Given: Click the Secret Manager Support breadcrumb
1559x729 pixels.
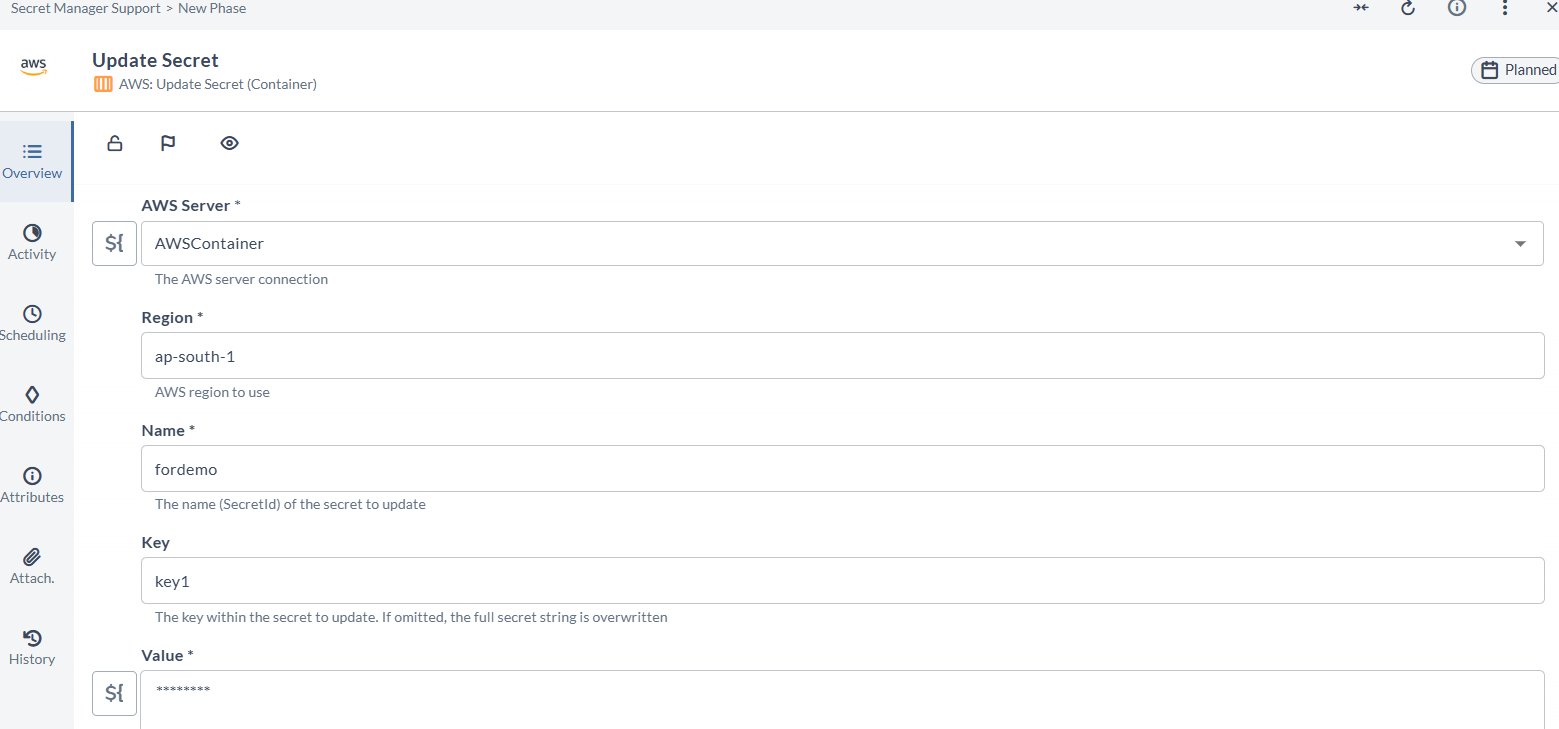Looking at the screenshot, I should coord(85,8).
